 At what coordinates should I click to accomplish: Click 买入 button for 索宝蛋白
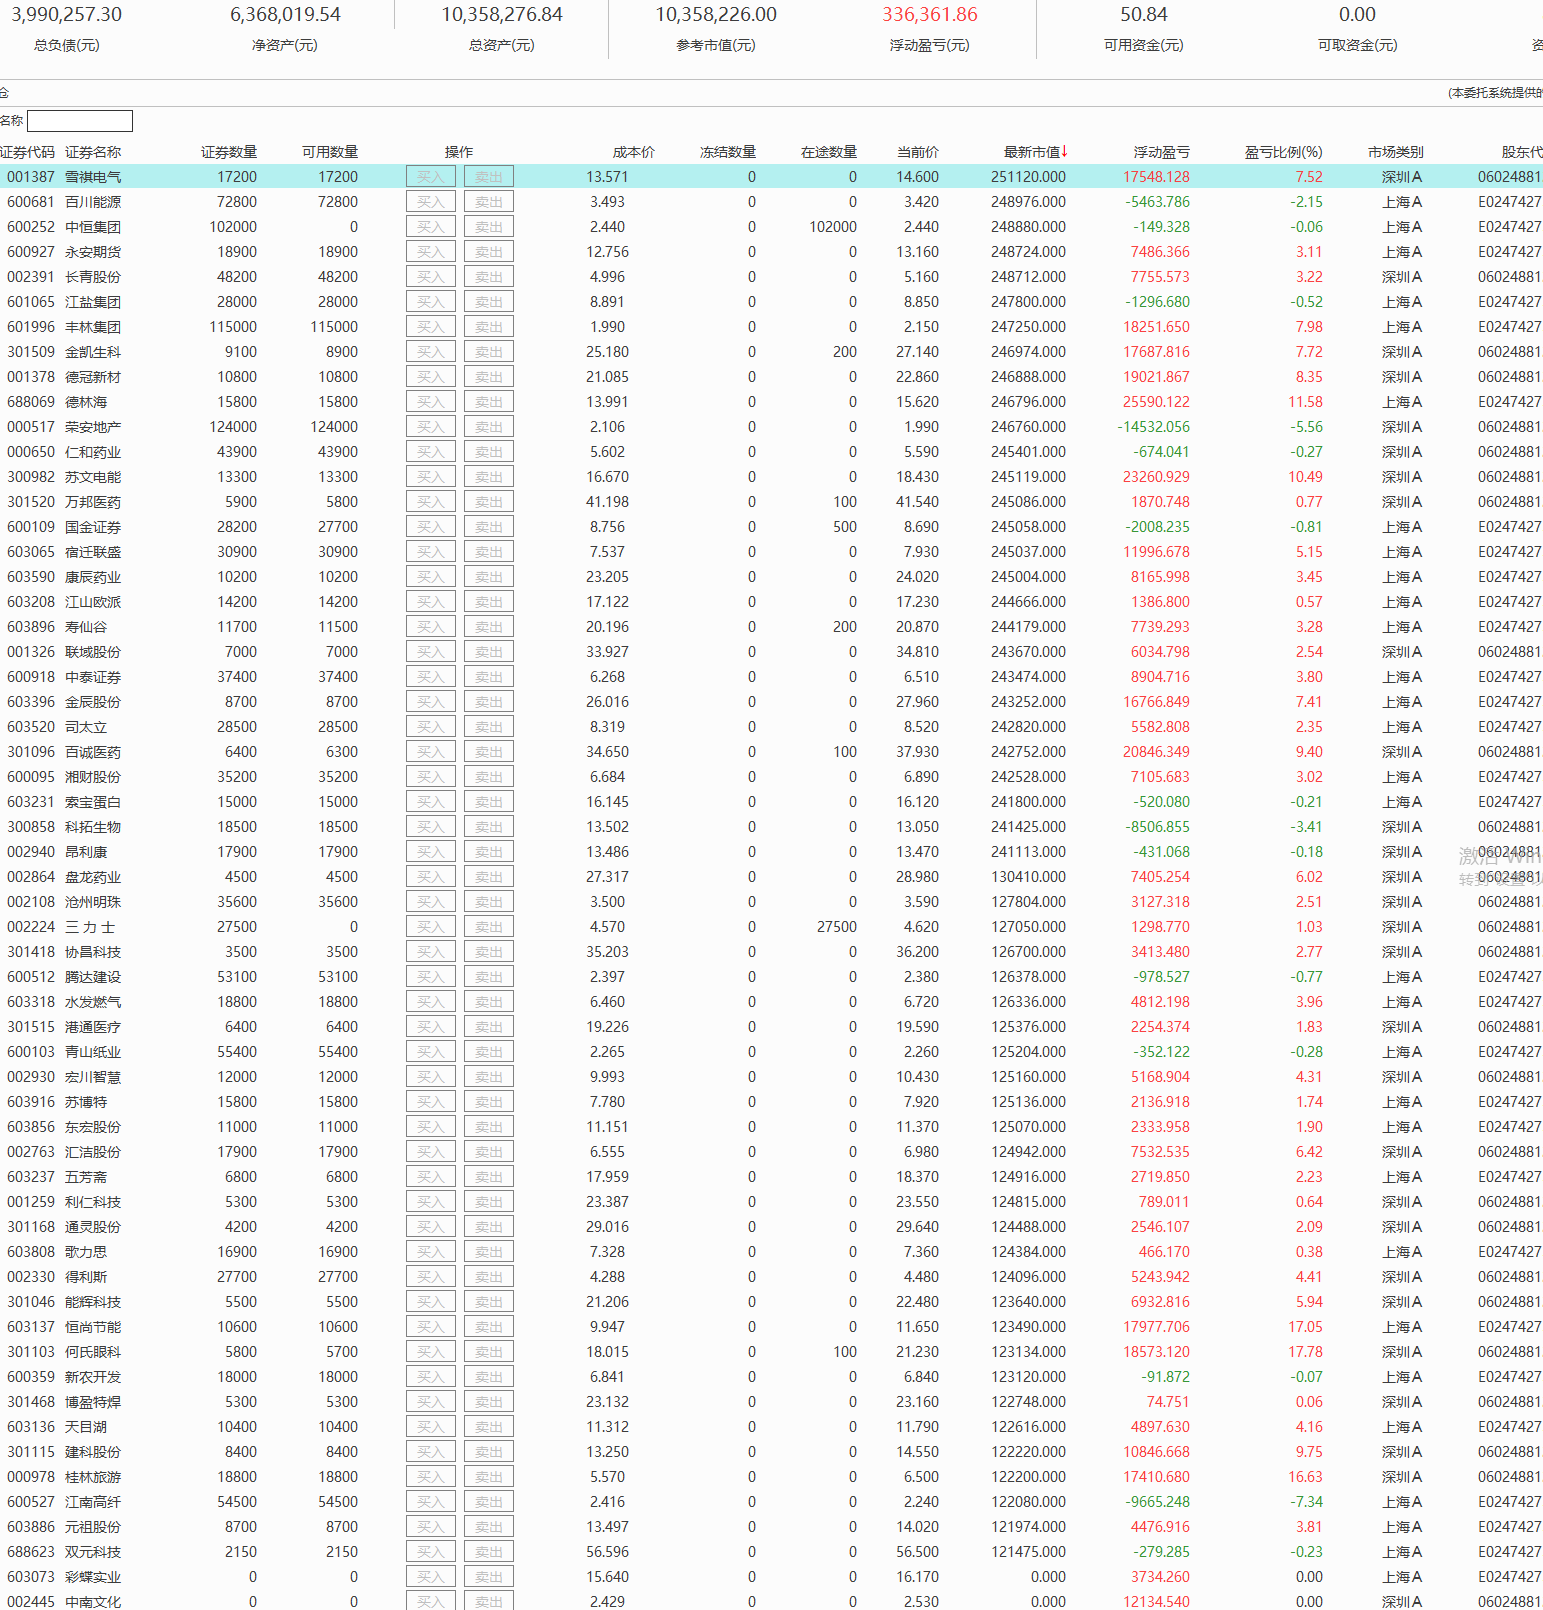pyautogui.click(x=431, y=802)
